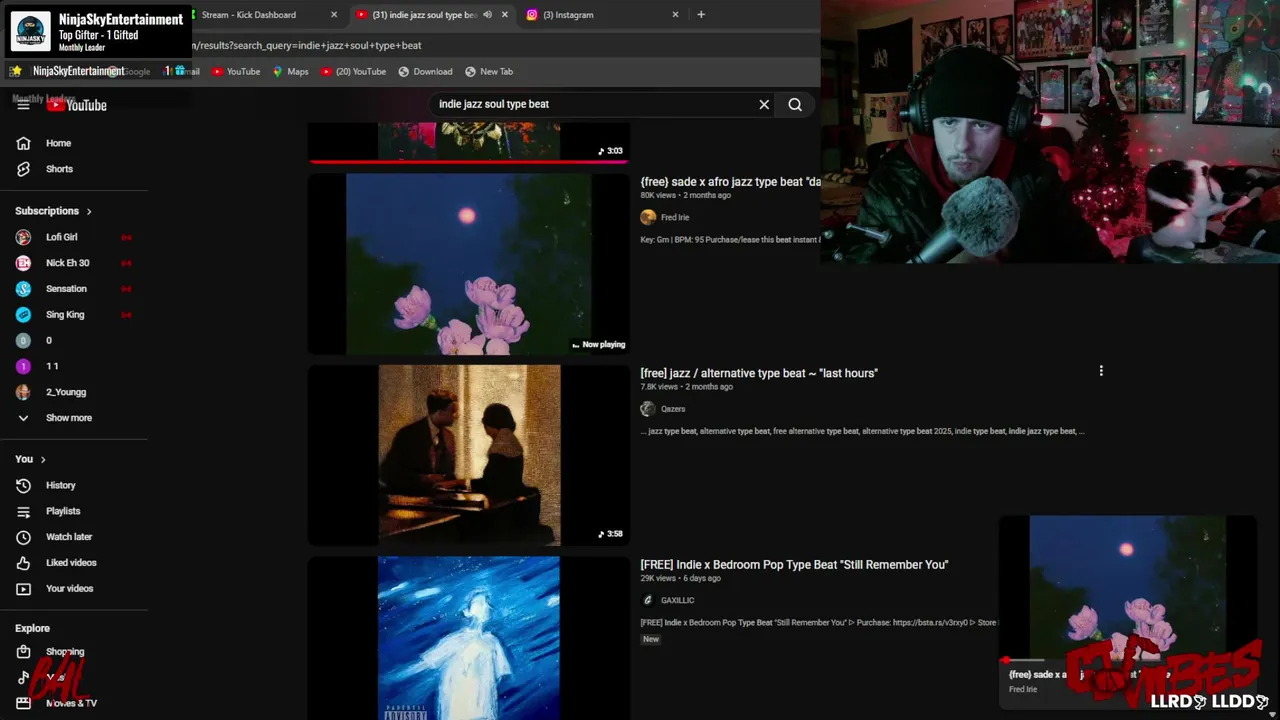1280x720 pixels.
Task: Mute the YouTube tab audio icon
Action: click(x=487, y=15)
